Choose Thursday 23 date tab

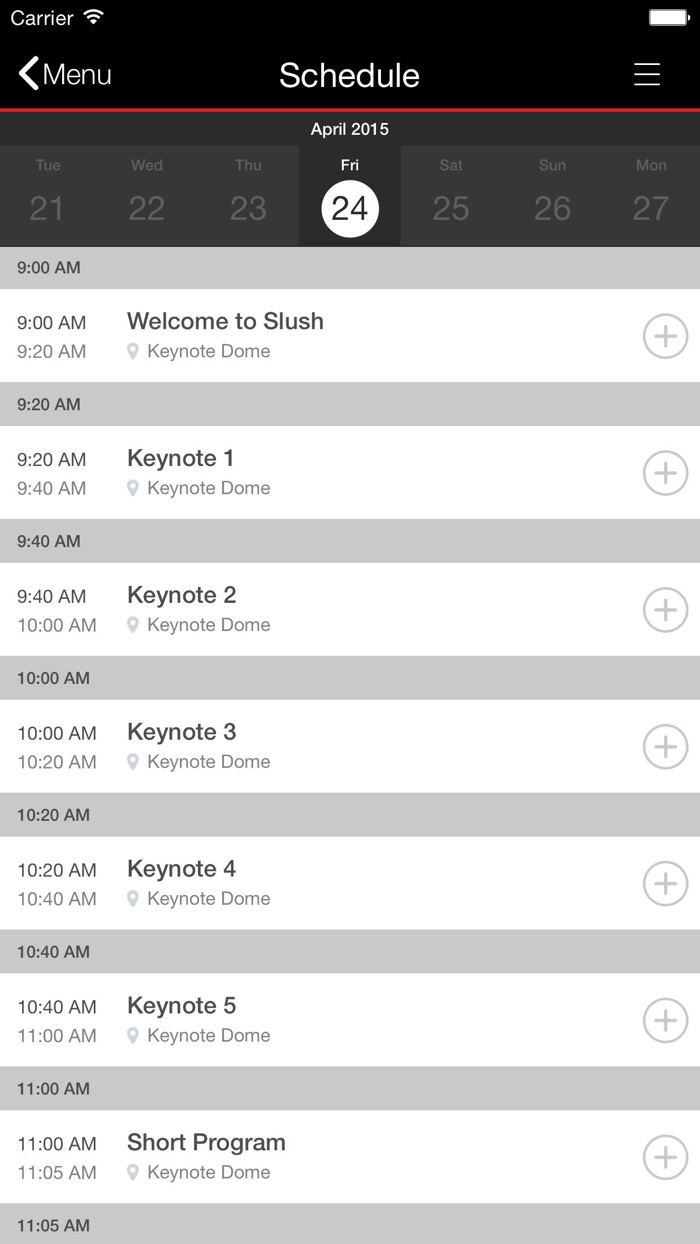click(x=248, y=196)
